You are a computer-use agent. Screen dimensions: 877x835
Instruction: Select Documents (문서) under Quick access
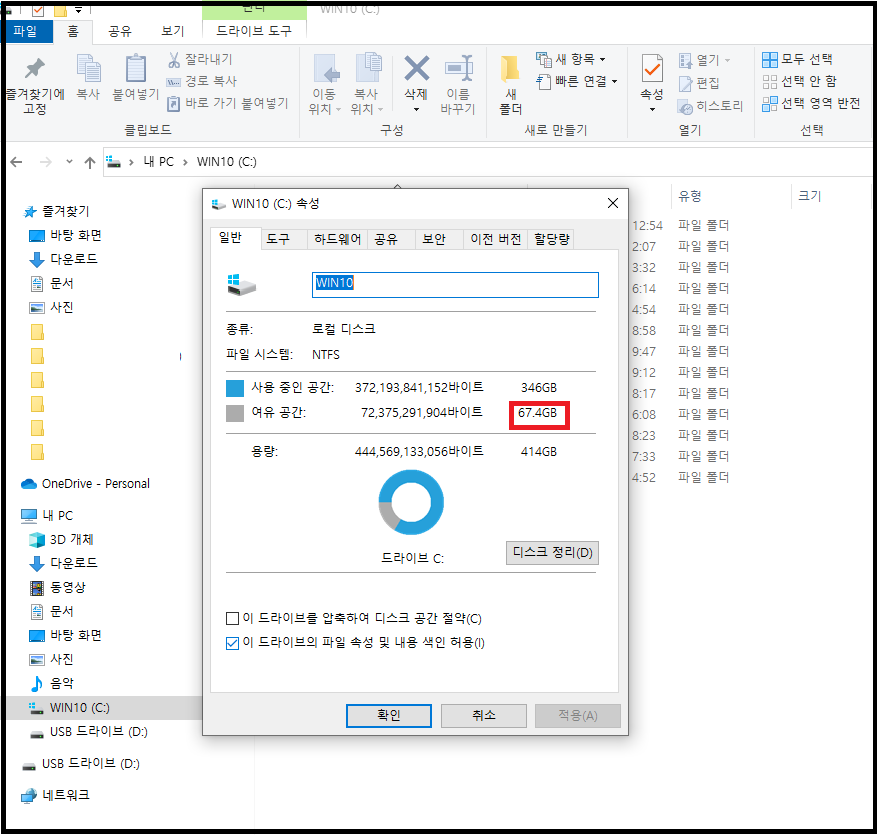tap(51, 284)
